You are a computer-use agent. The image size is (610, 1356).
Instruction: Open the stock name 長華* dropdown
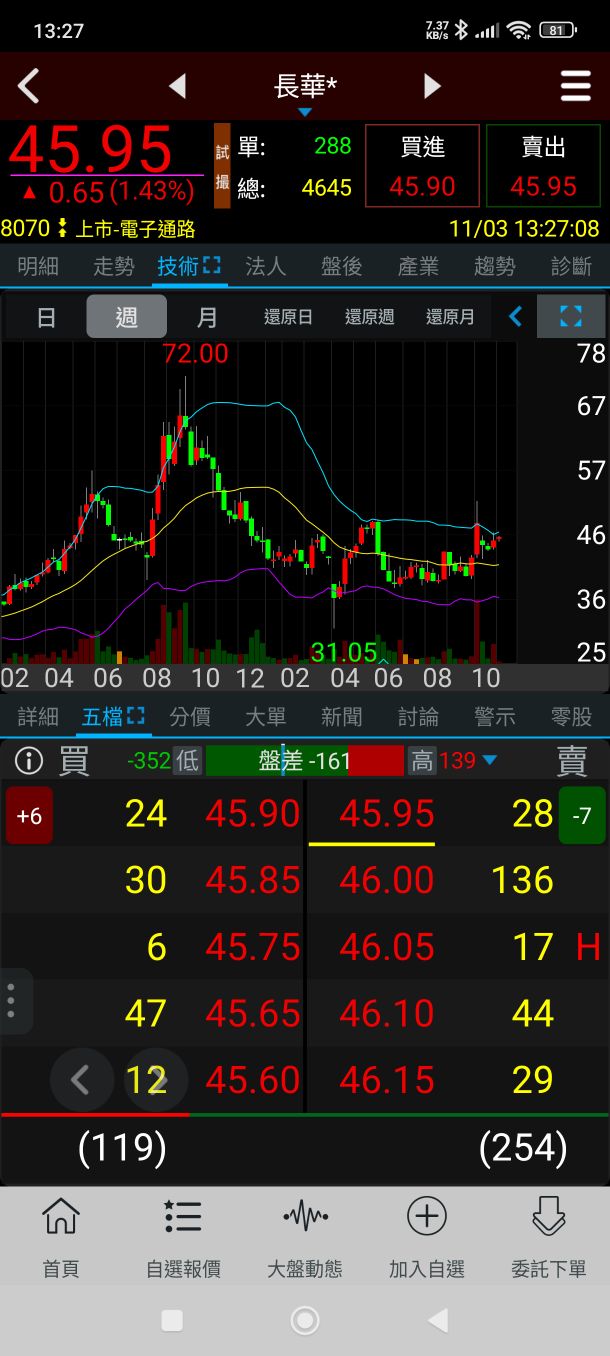coord(305,90)
